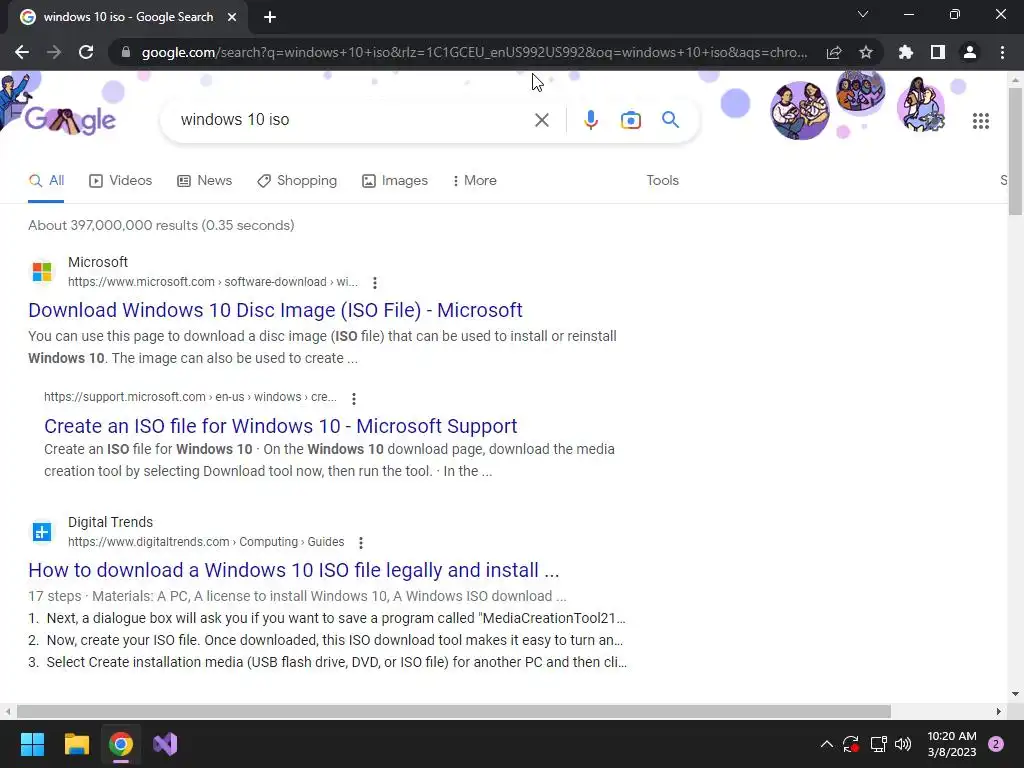Screen dimensions: 1024x768
Task: Show hidden system tray icons
Action: [826, 744]
